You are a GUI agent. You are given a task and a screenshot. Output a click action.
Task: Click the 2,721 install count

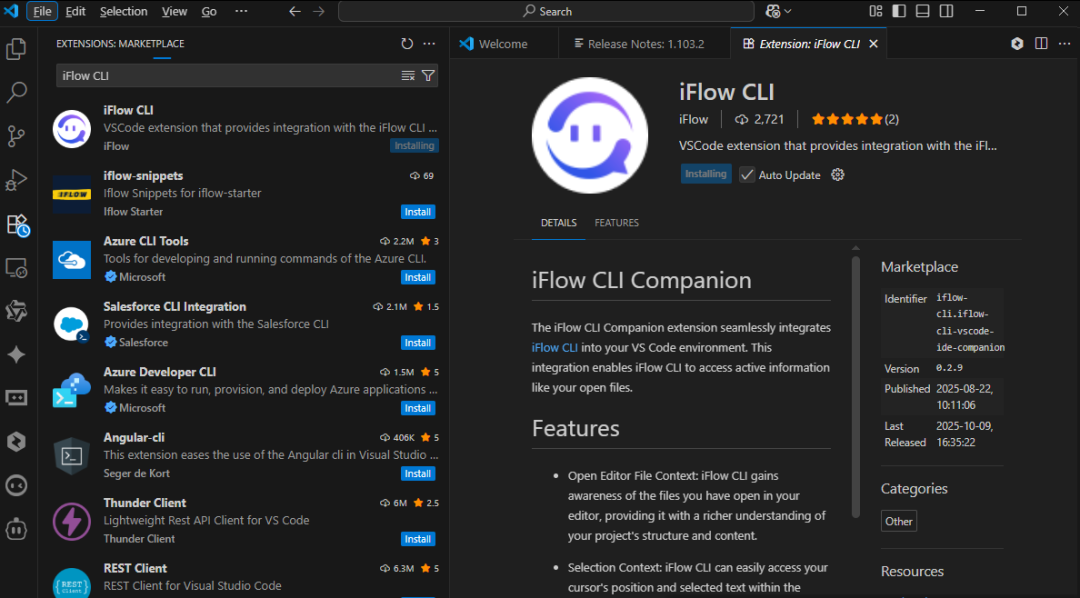point(760,120)
